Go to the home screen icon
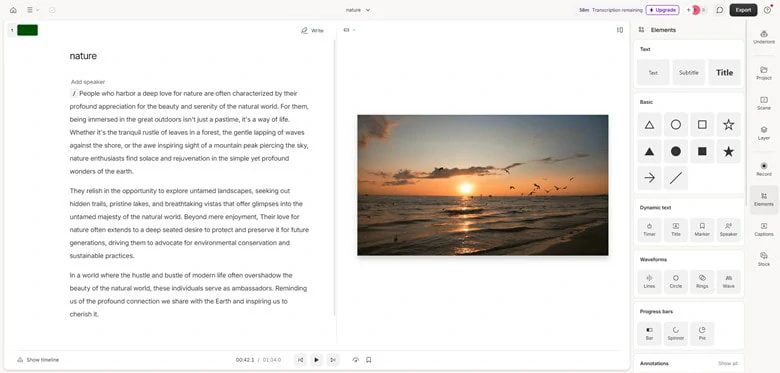780x373 pixels. coord(13,10)
